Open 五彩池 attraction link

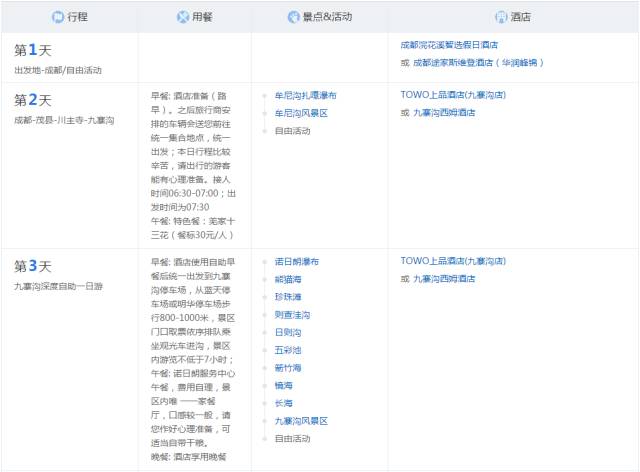point(288,350)
